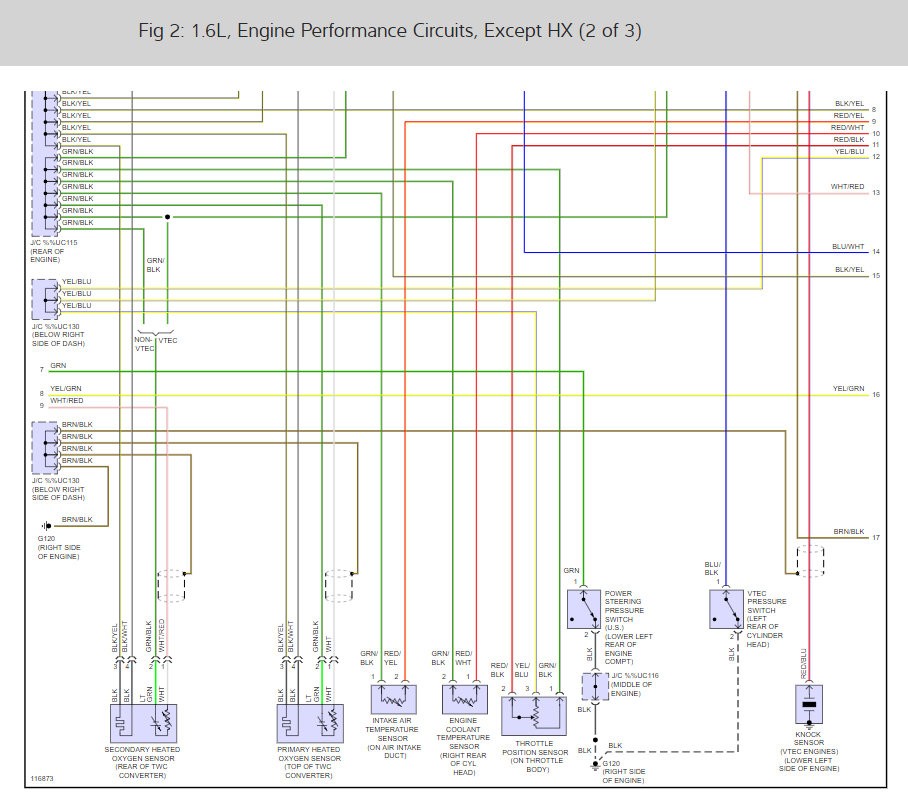This screenshot has height=808, width=908.
Task: Click the BRN/BLK label at pin 17
Action: click(x=849, y=532)
